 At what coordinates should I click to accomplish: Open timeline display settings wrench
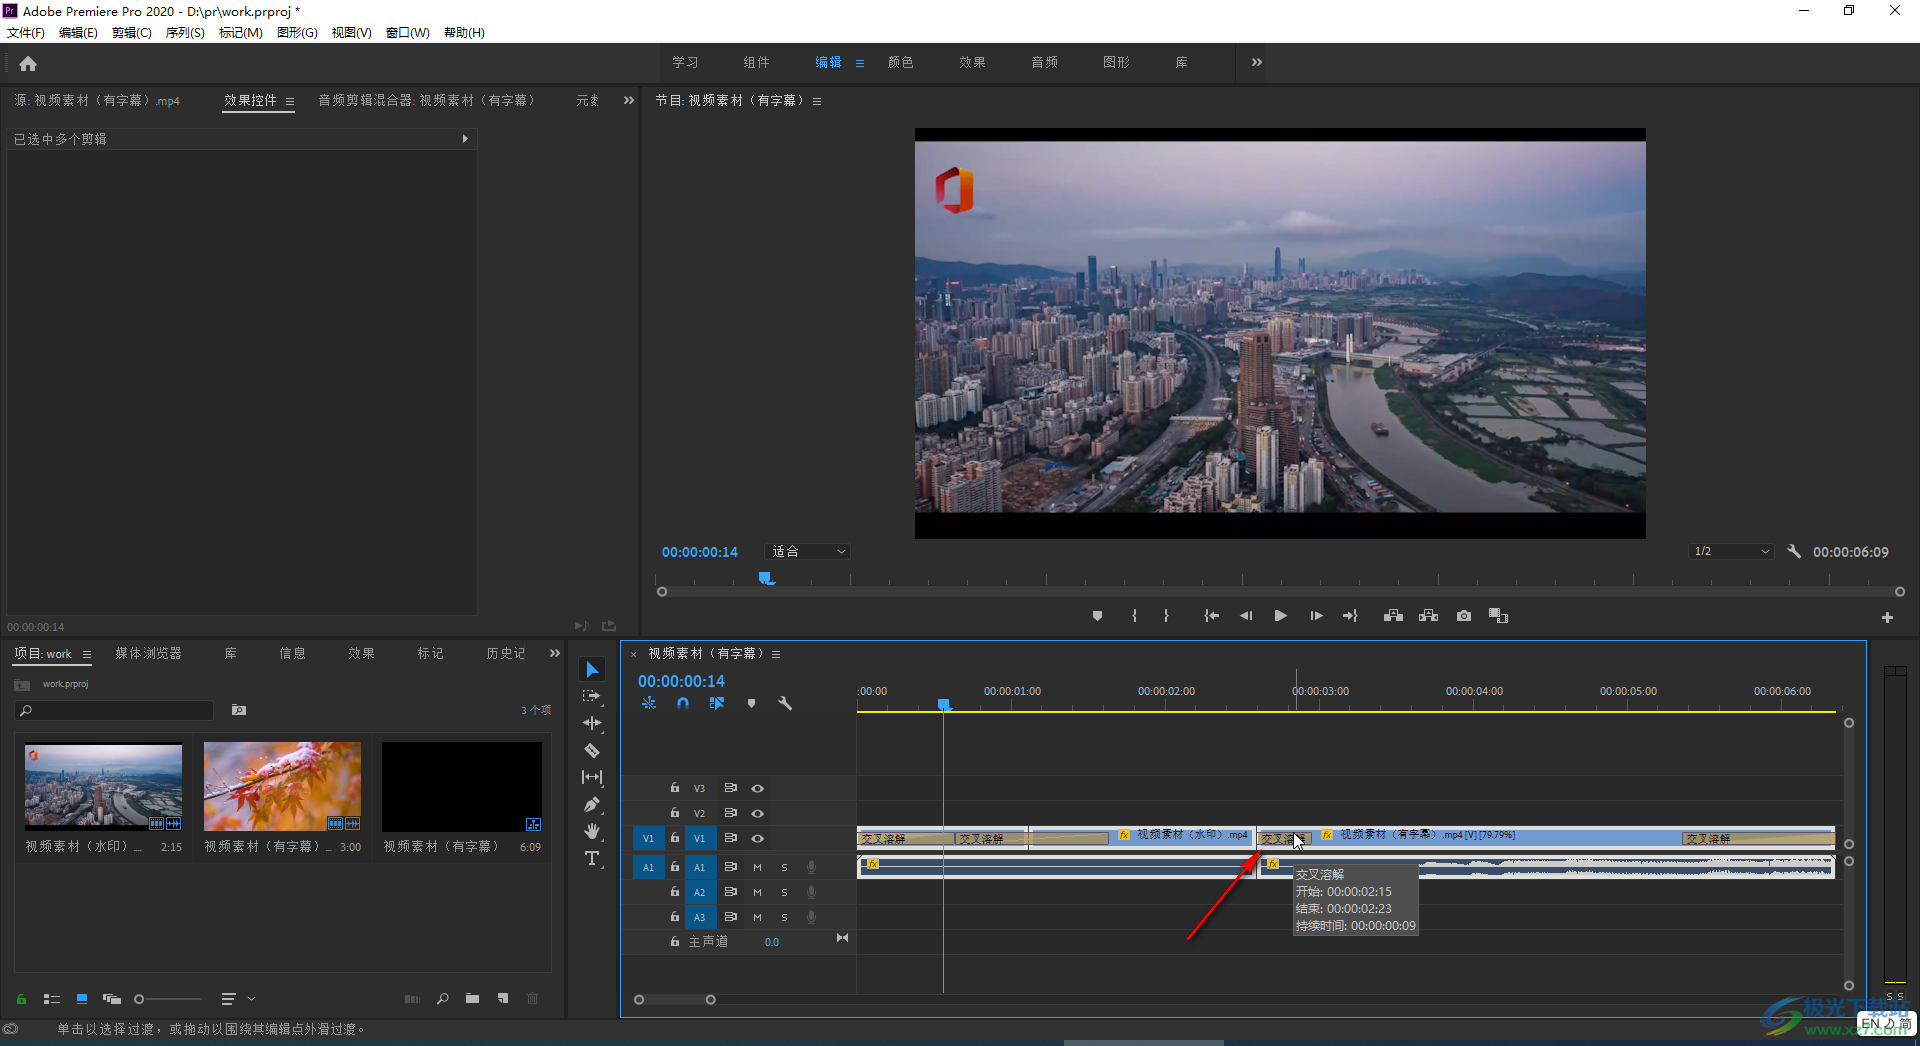(785, 703)
